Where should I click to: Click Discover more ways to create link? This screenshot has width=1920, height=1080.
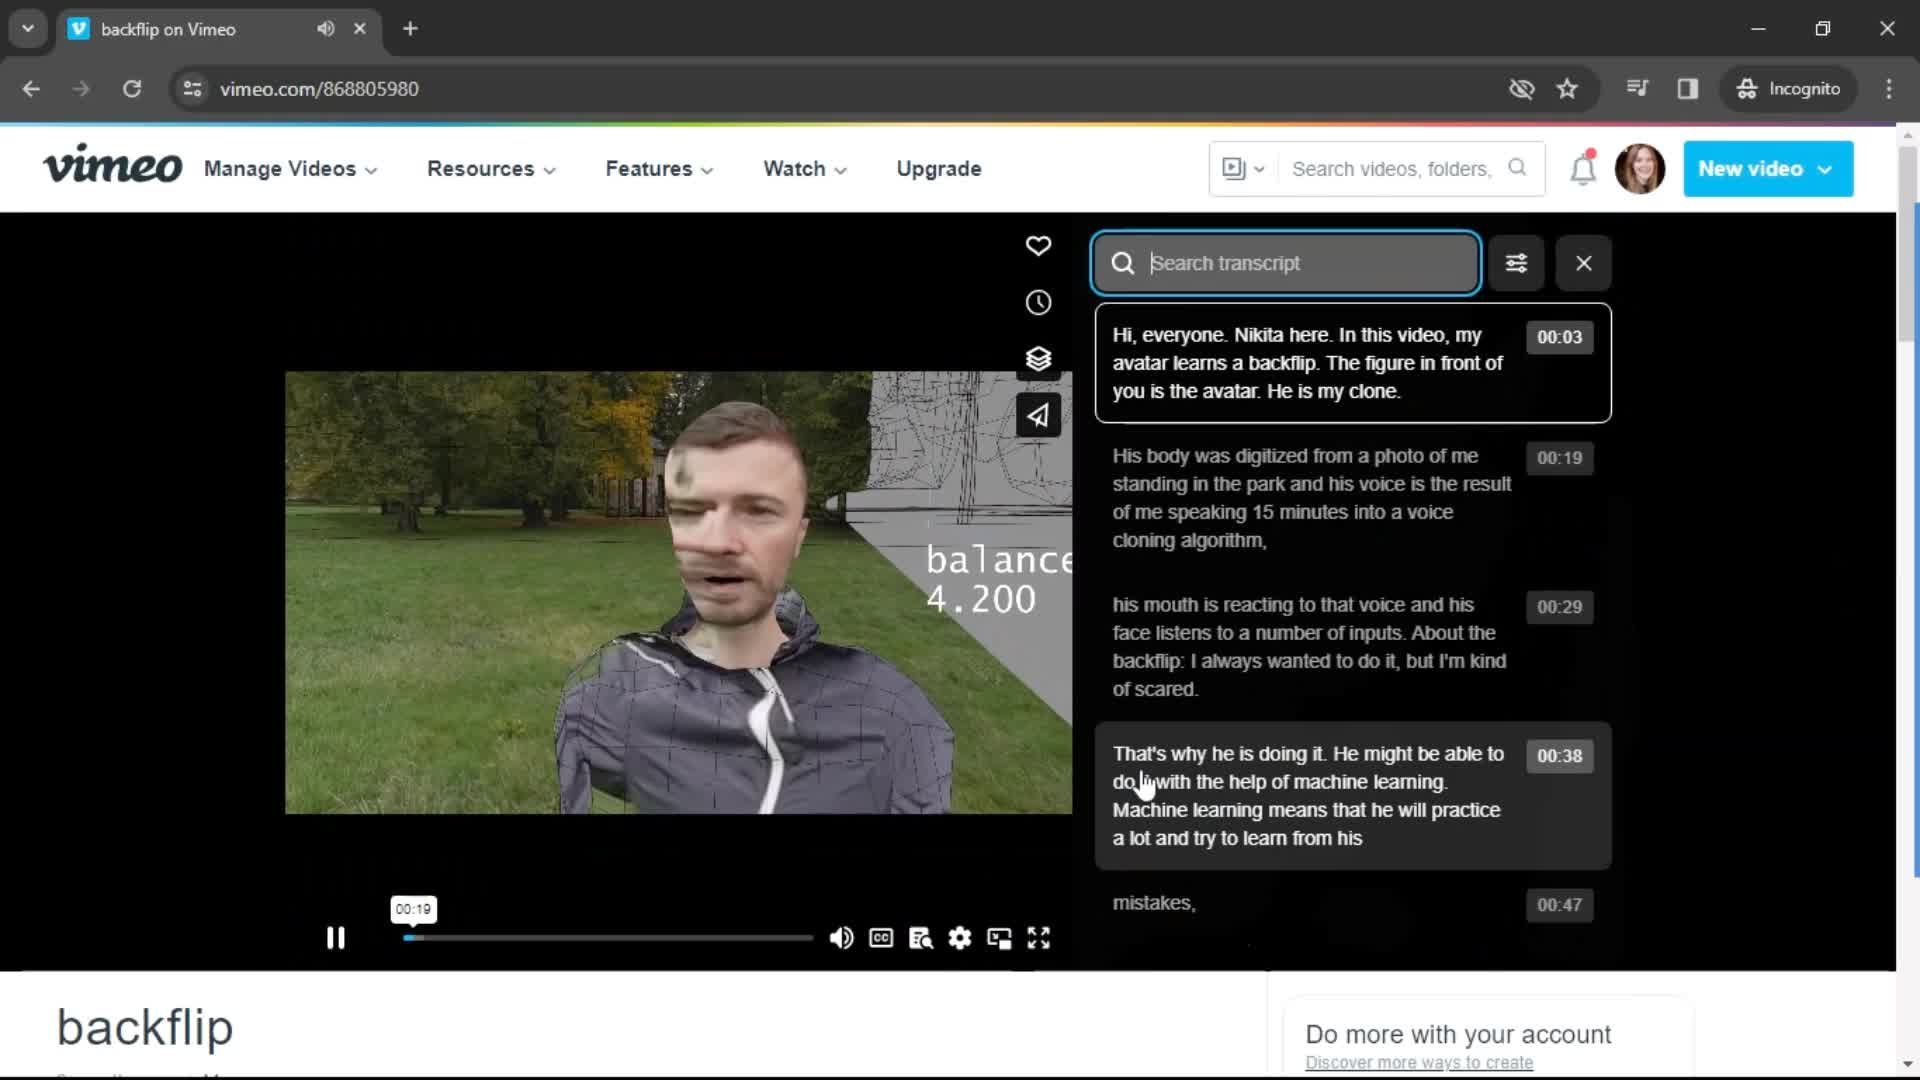tap(1418, 1062)
